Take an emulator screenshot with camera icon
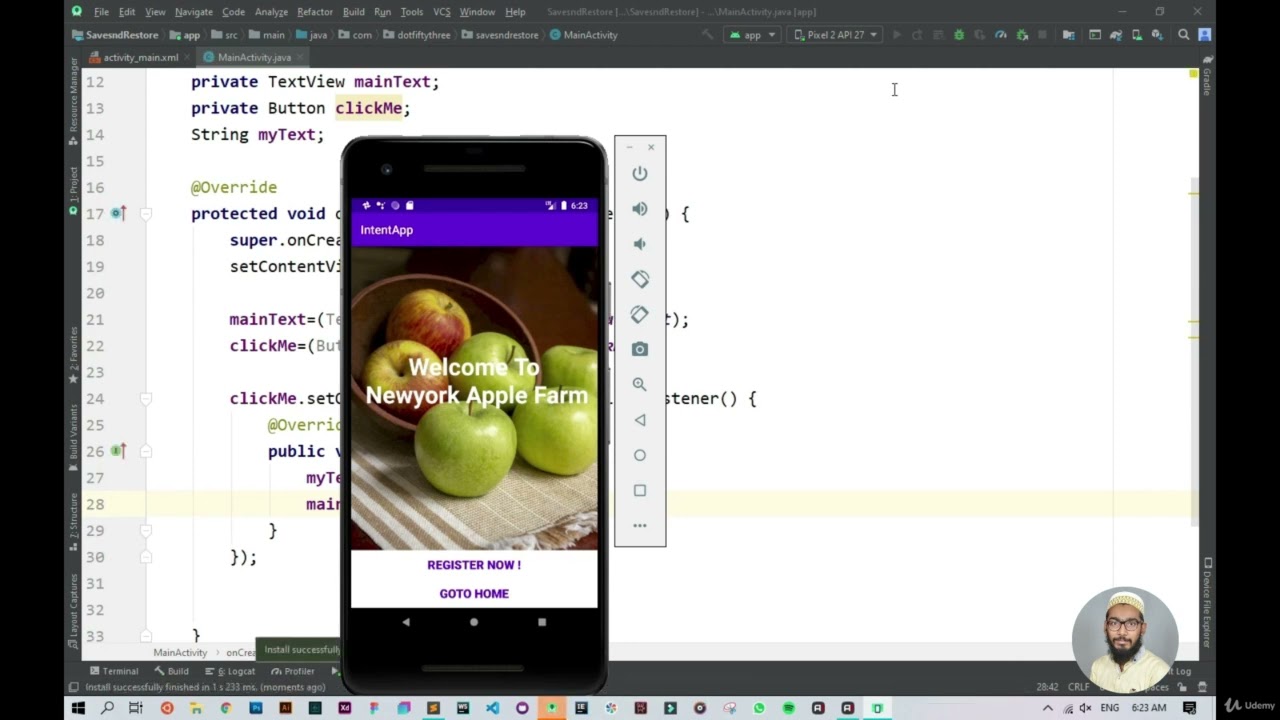1280x720 pixels. click(640, 349)
